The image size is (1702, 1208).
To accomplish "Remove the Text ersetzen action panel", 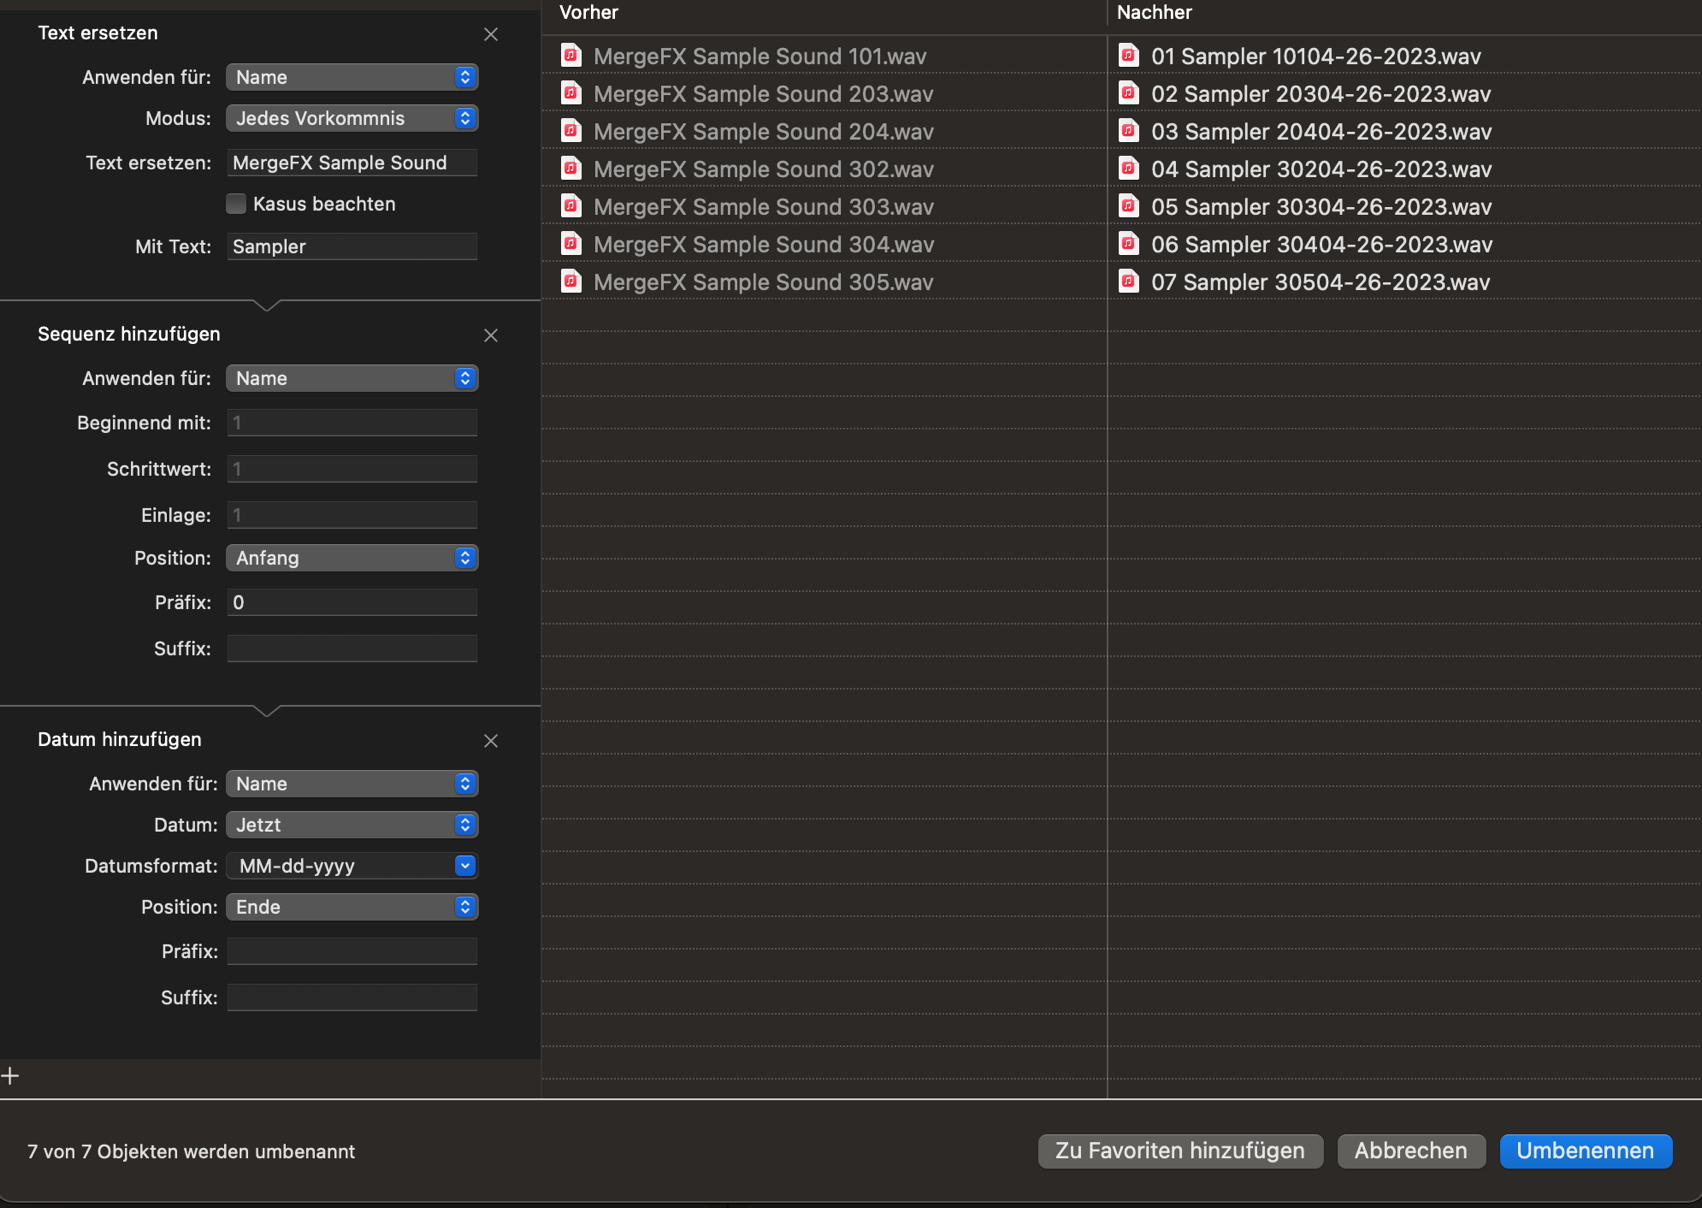I will 490,34.
